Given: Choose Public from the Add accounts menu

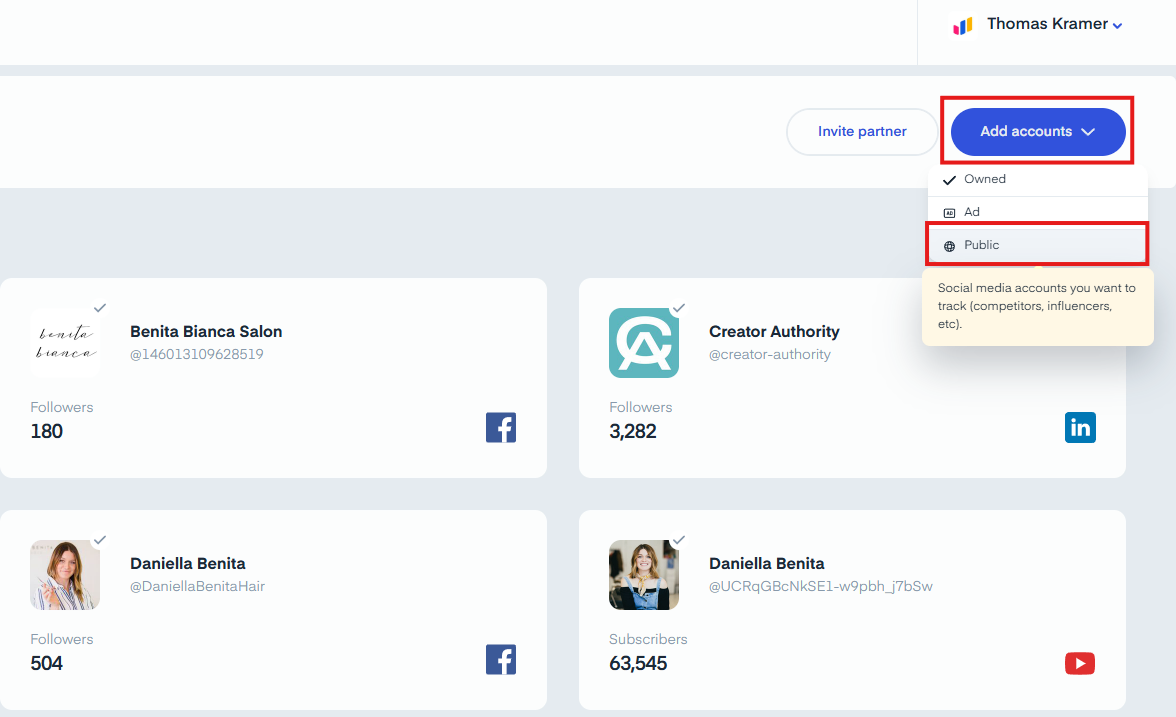Looking at the screenshot, I should [1038, 245].
